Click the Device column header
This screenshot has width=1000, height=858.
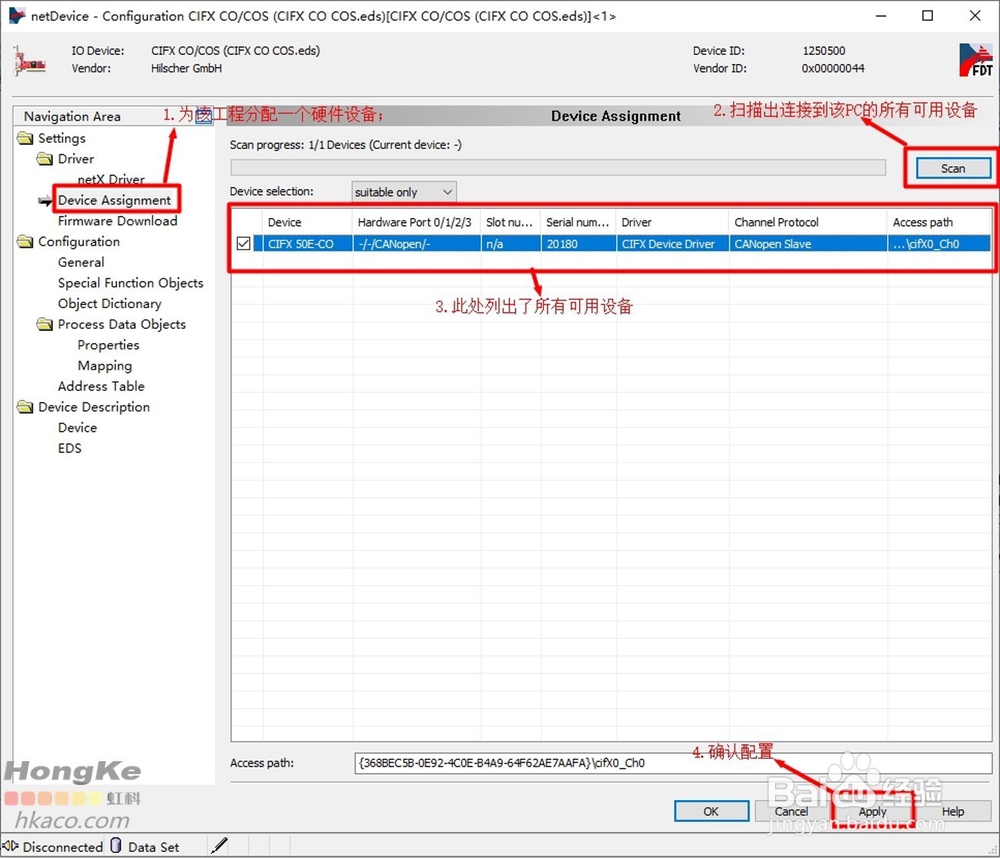pos(307,222)
